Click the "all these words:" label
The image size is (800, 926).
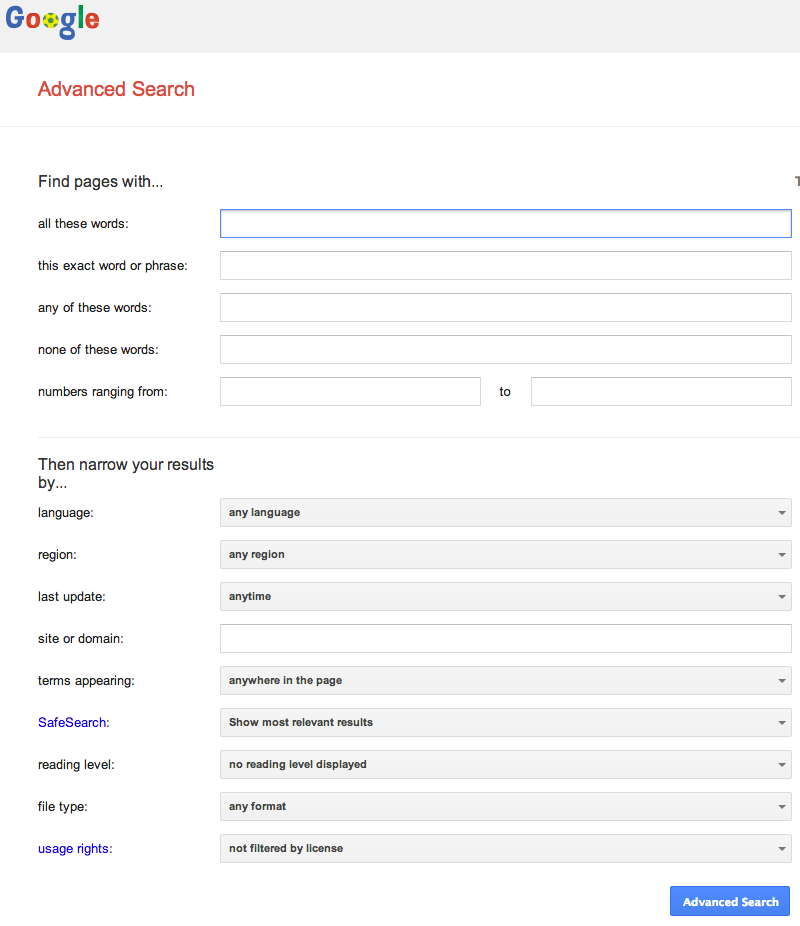tap(83, 224)
